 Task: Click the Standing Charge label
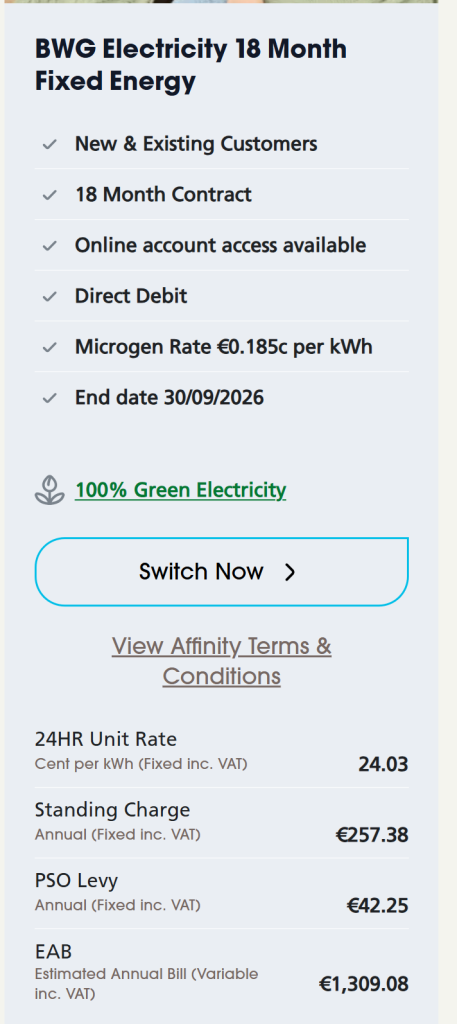coord(112,810)
